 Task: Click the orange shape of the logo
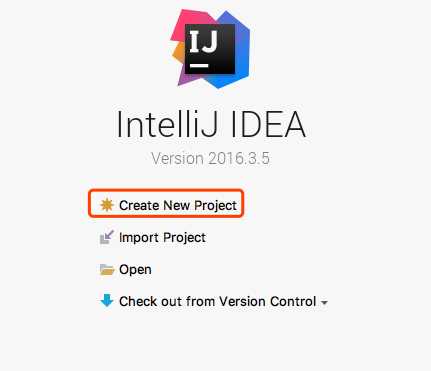179,53
